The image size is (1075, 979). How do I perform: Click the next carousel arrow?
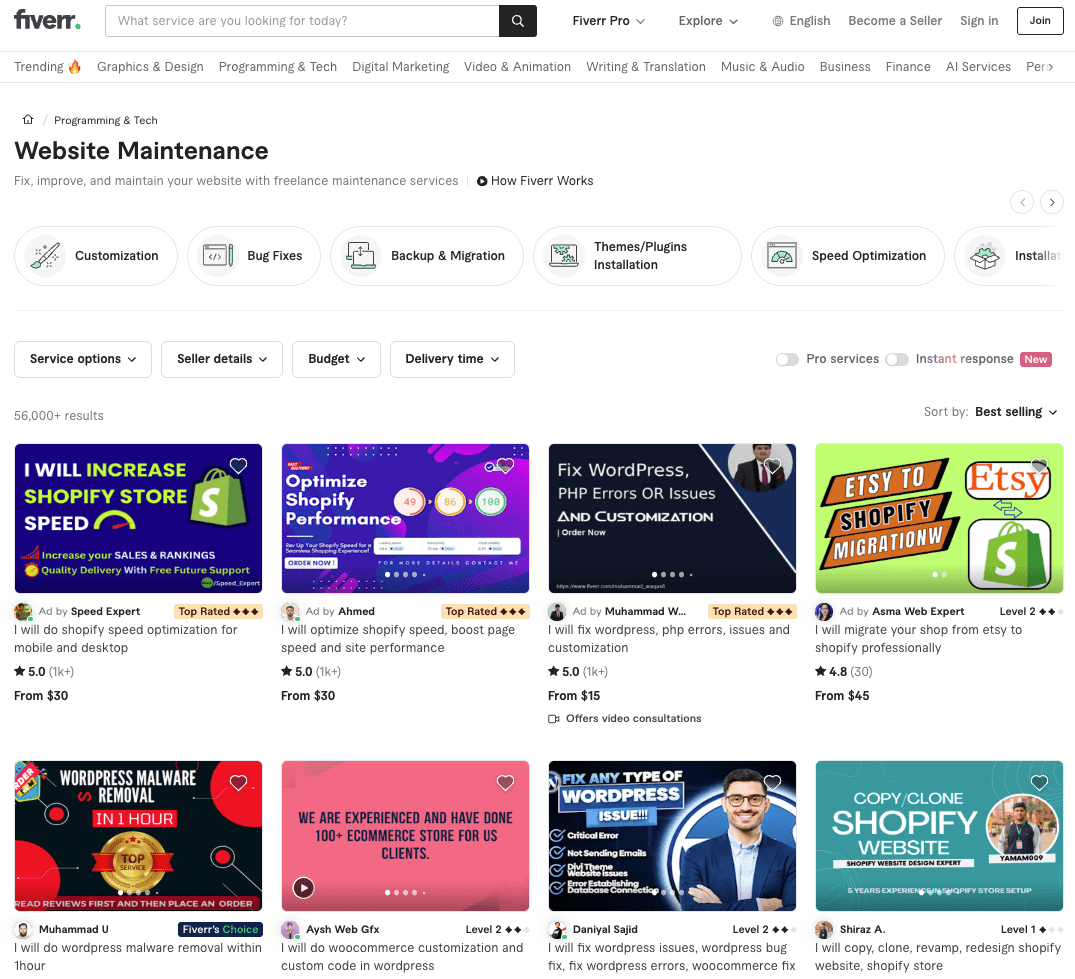click(1052, 202)
